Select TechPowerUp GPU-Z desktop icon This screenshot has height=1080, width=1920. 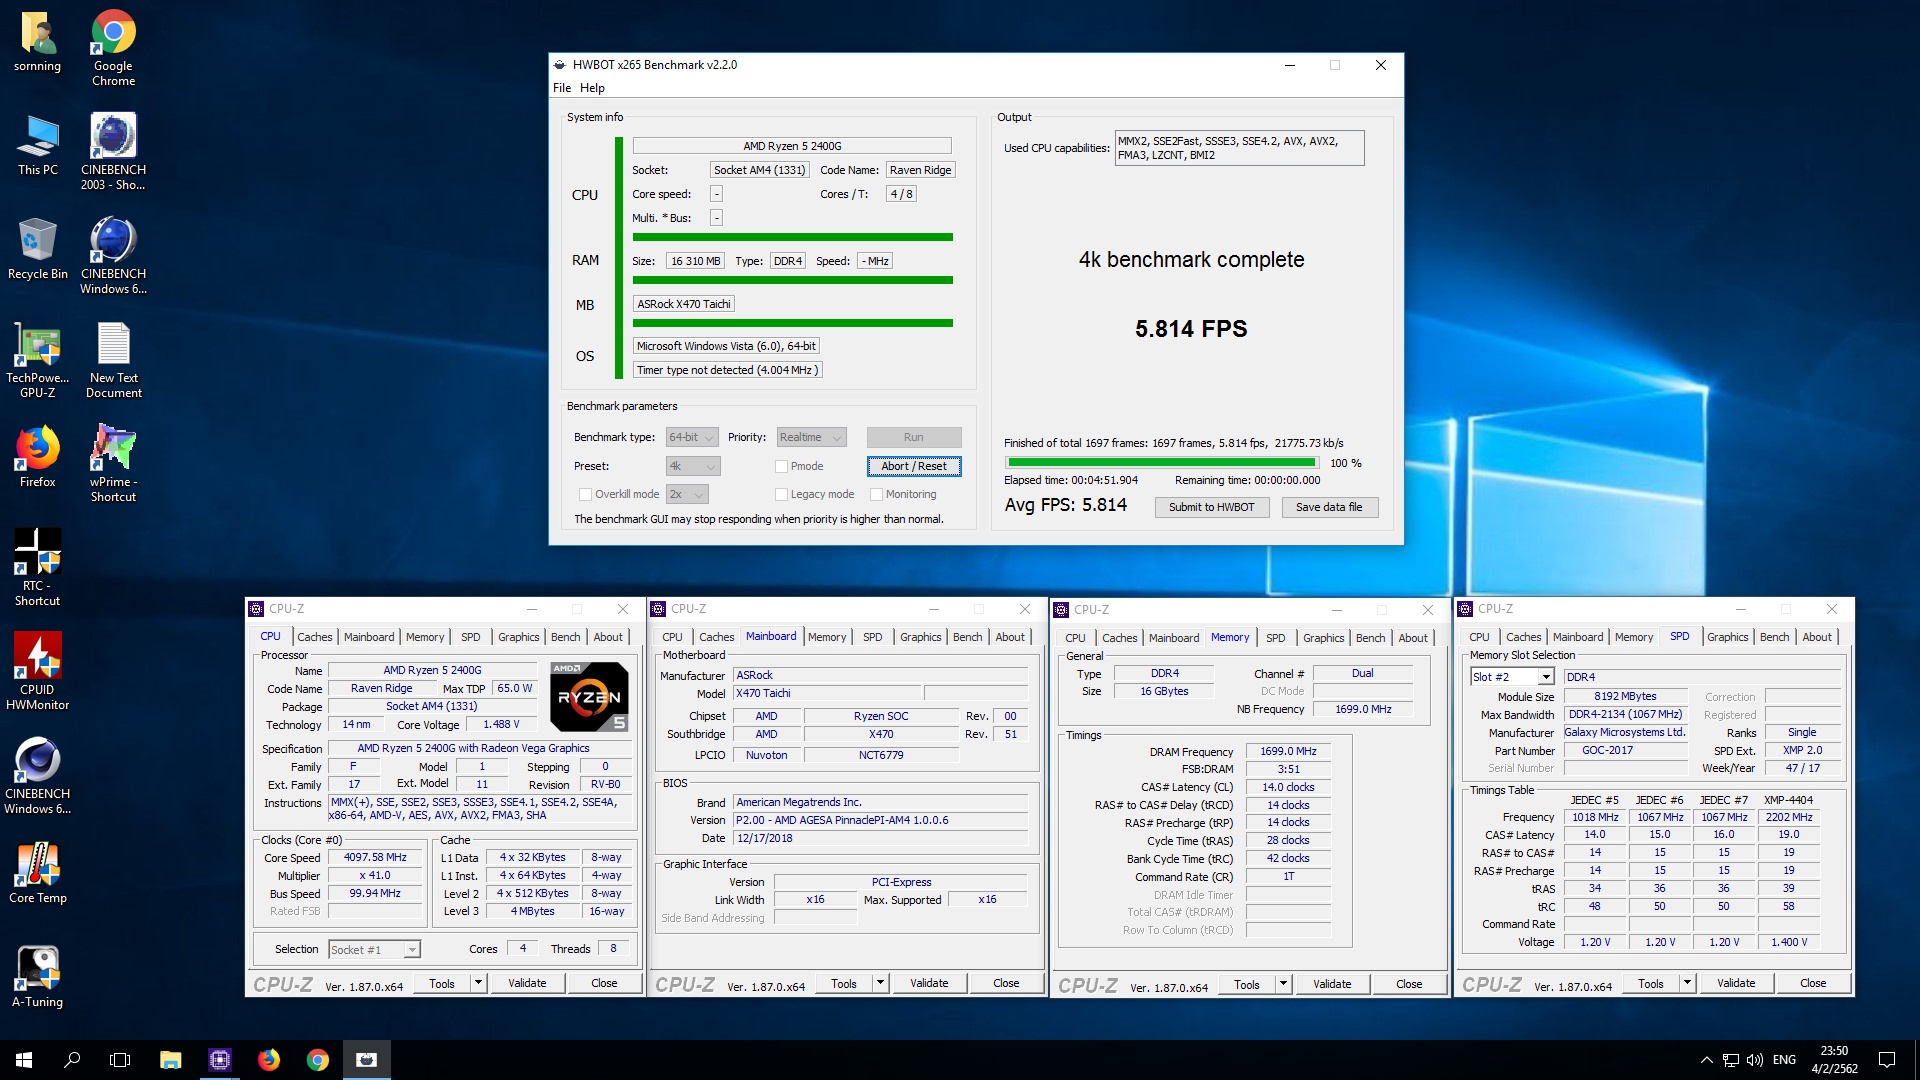tap(38, 360)
